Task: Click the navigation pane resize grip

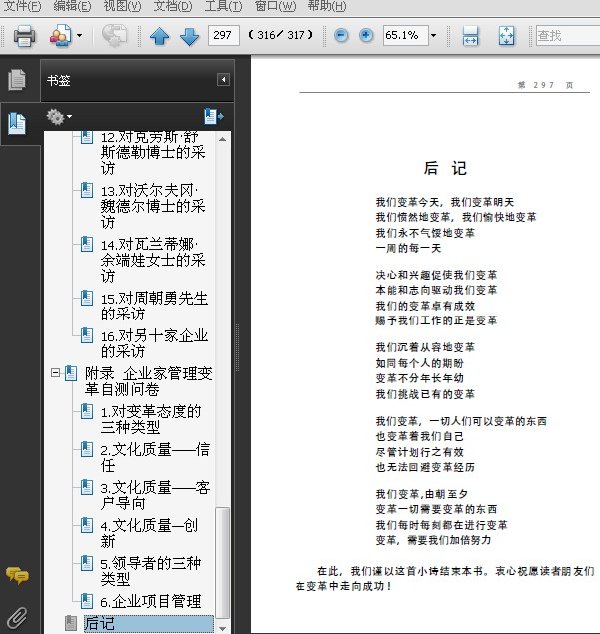Action: (x=237, y=348)
